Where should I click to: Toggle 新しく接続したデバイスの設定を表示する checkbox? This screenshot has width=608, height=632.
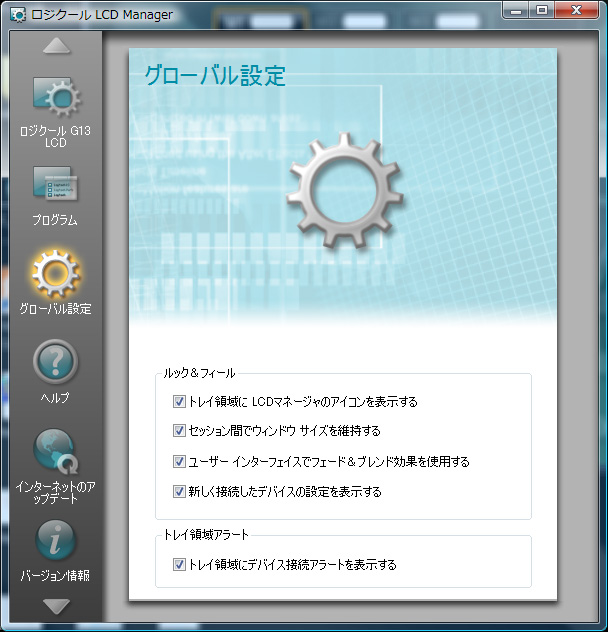tap(180, 492)
